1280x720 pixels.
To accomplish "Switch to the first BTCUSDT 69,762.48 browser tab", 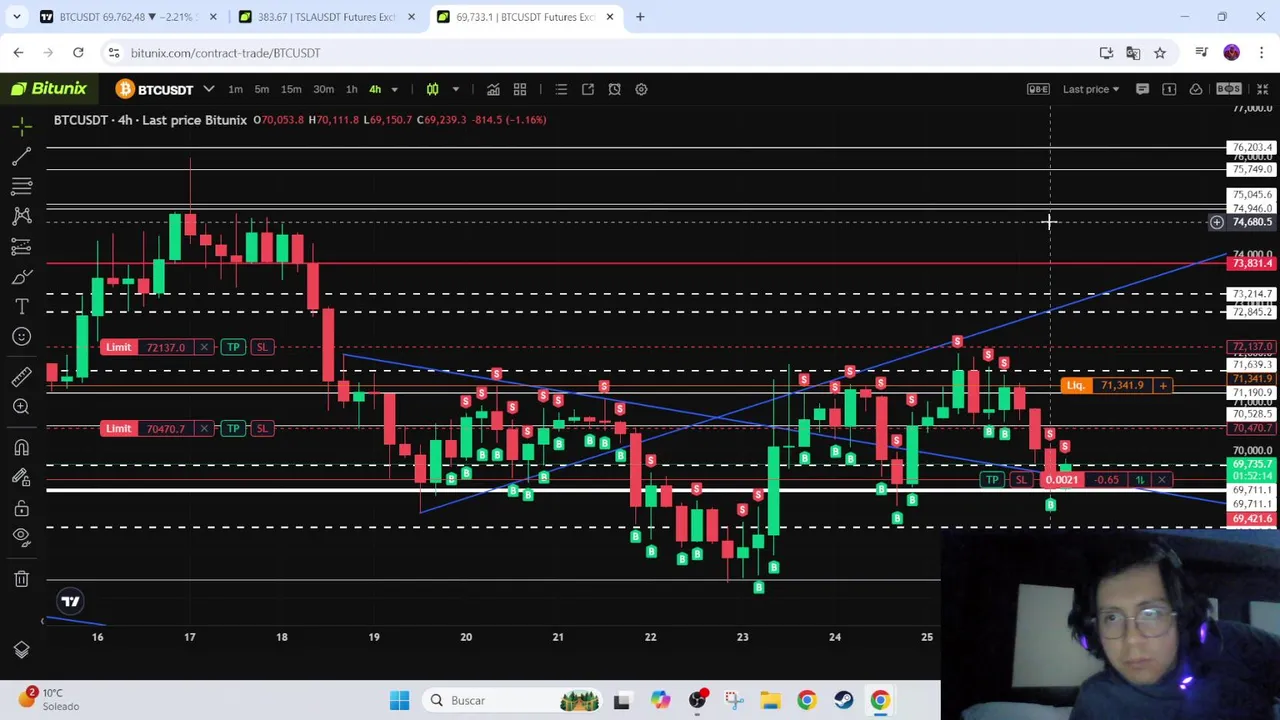I will pyautogui.click(x=128, y=16).
